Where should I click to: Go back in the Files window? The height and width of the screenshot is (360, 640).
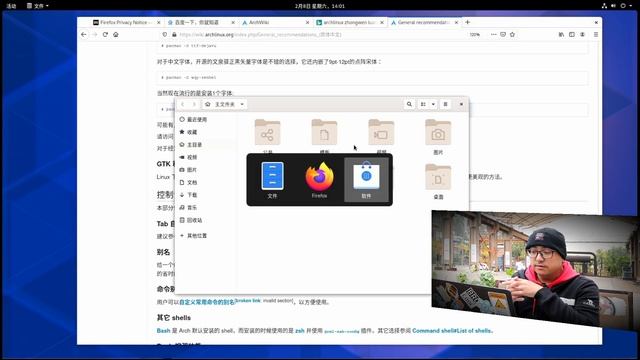(182, 104)
